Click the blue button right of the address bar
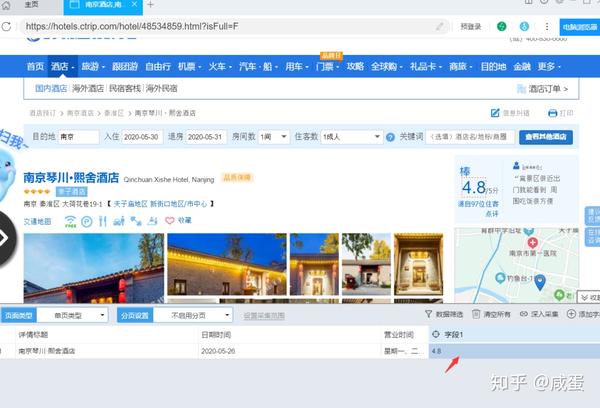600x408 pixels. coord(580,27)
